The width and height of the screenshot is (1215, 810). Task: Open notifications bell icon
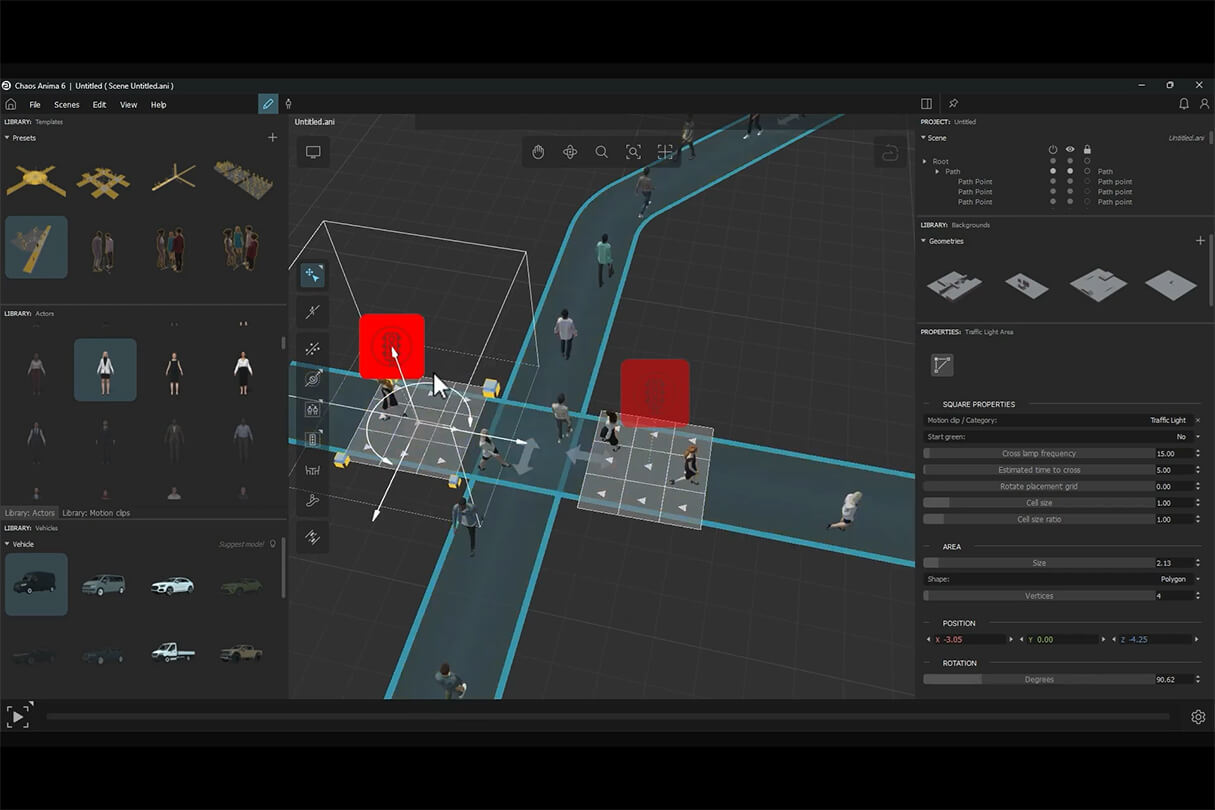coord(1184,104)
